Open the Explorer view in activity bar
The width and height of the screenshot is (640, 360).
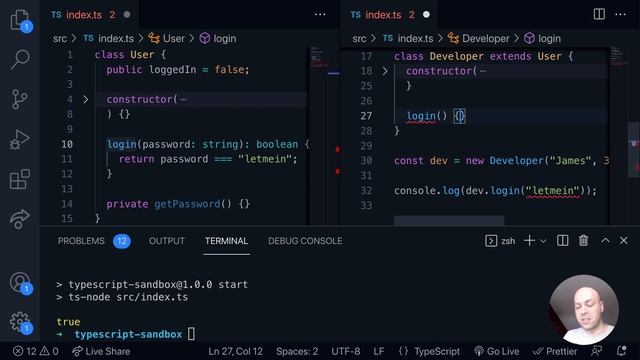click(x=20, y=20)
